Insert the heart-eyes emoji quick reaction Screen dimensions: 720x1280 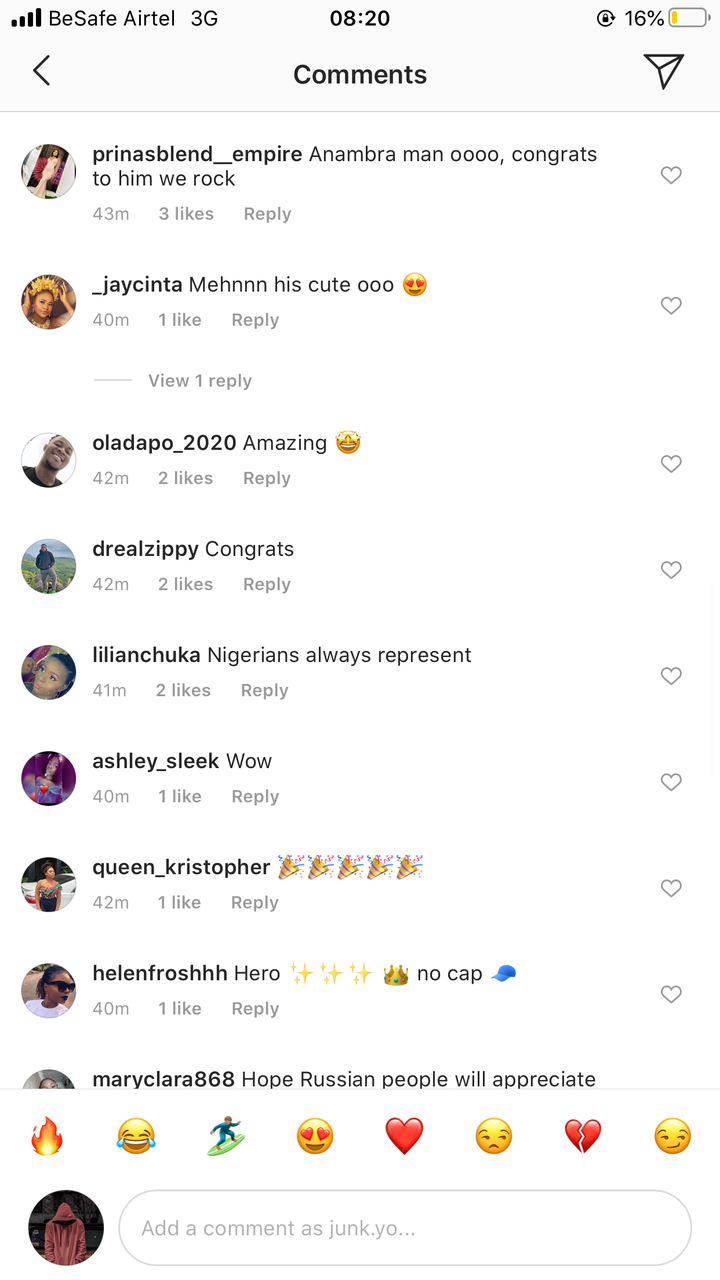tap(315, 1136)
